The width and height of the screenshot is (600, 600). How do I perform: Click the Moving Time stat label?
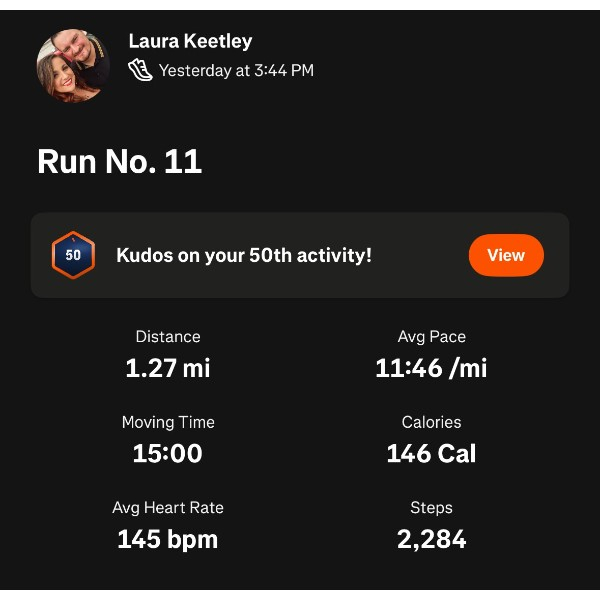coord(168,422)
